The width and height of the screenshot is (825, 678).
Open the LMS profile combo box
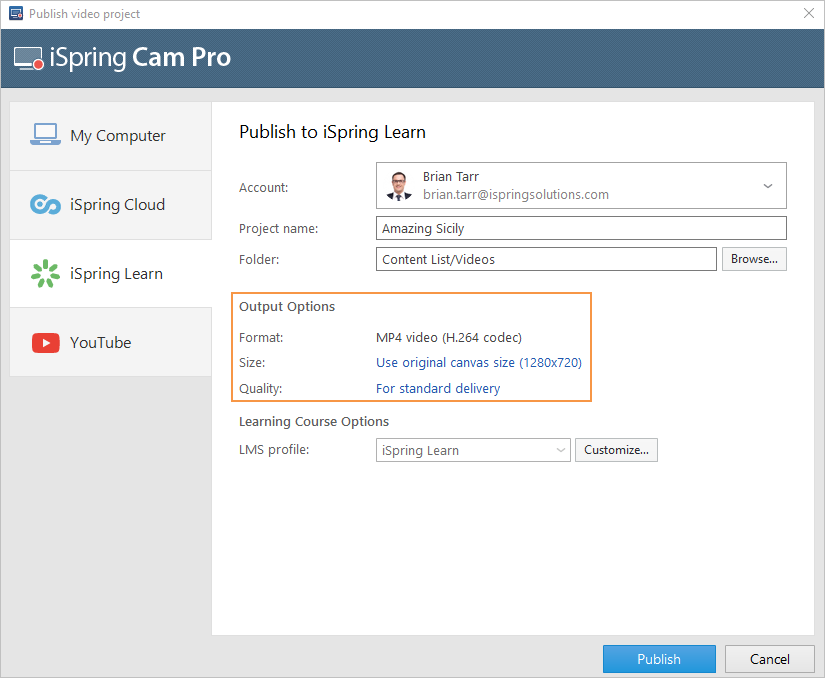pos(473,450)
